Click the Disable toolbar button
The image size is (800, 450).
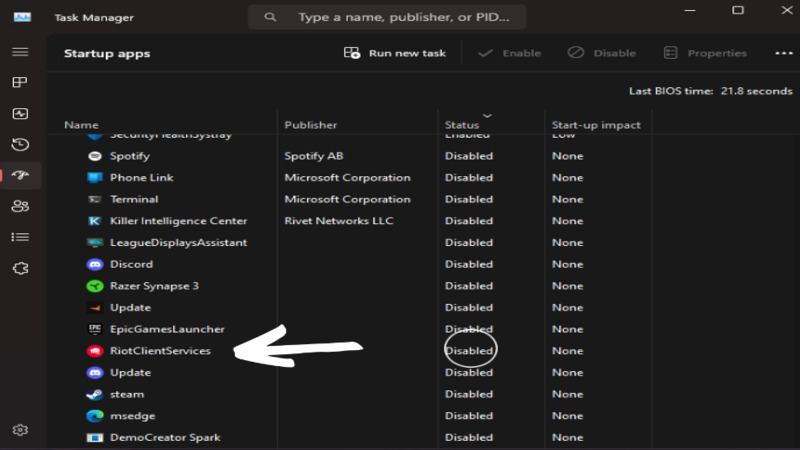[602, 53]
